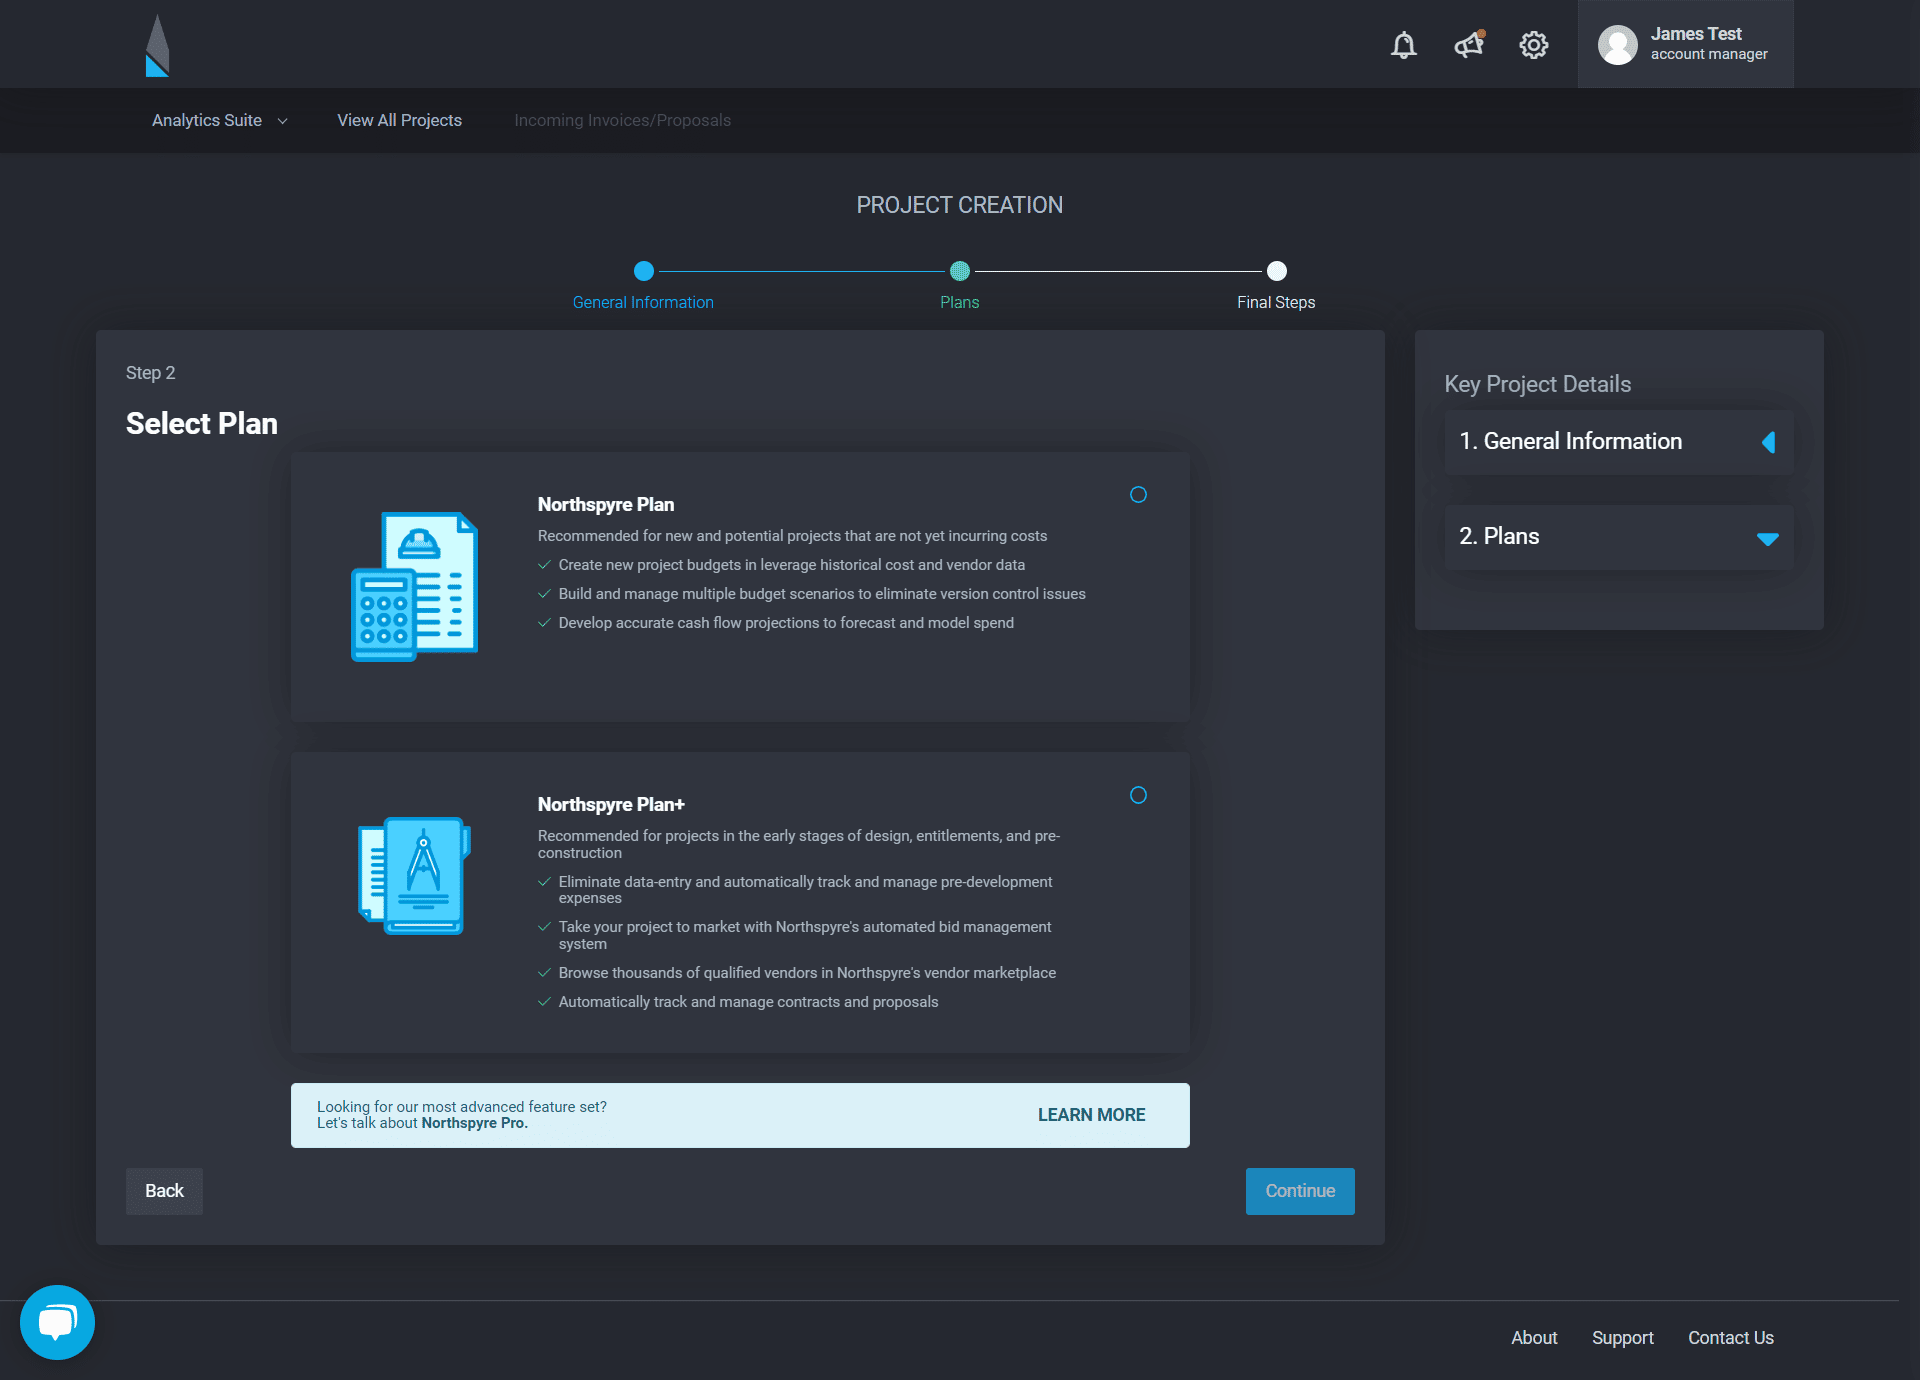
Task: Click the Back button
Action: (x=164, y=1191)
